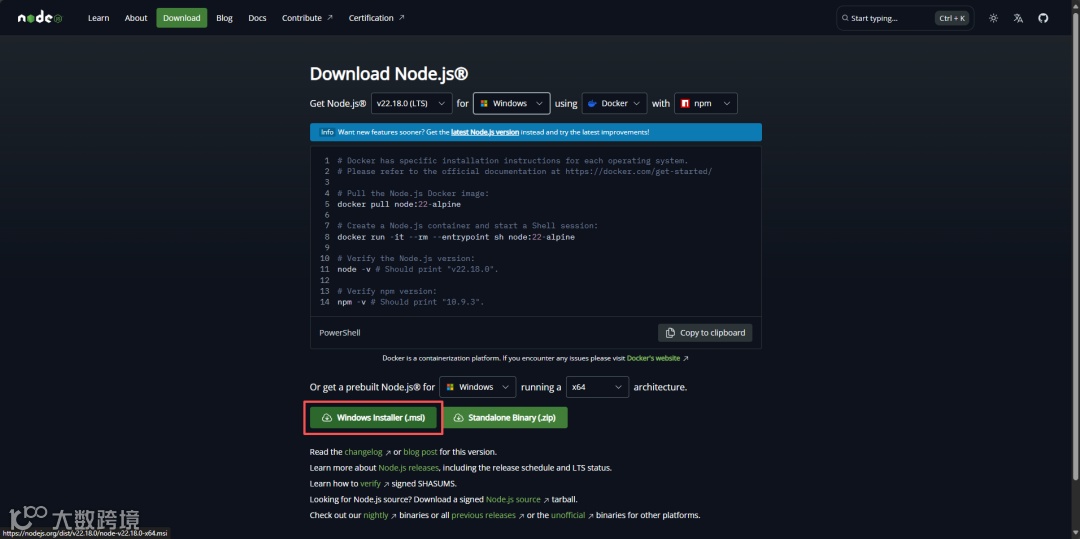
Task: Expand the top Windows platform dropdown
Action: click(512, 103)
